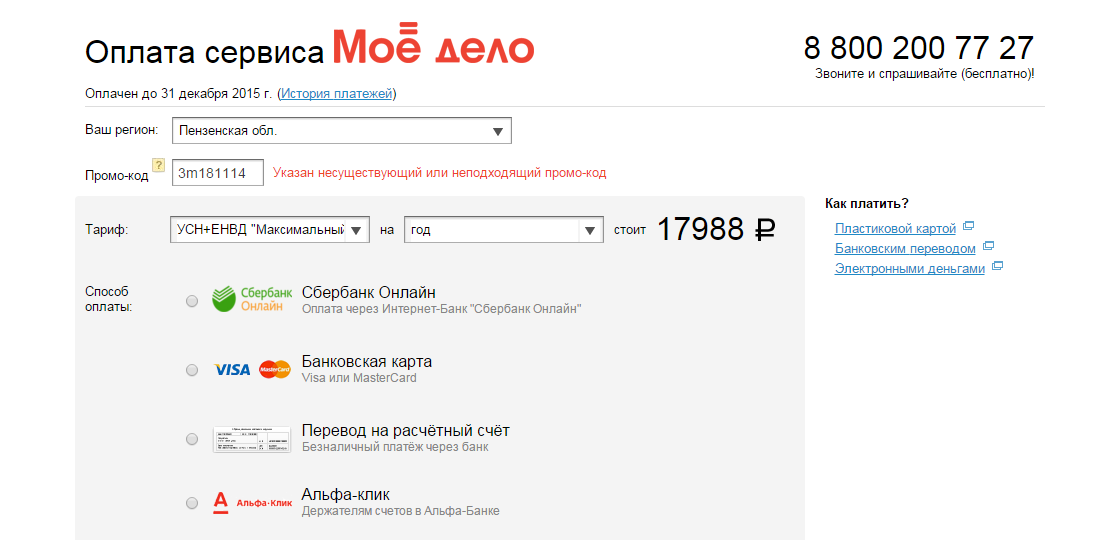
Task: Choose the Банковская карта radio button
Action: [192, 370]
